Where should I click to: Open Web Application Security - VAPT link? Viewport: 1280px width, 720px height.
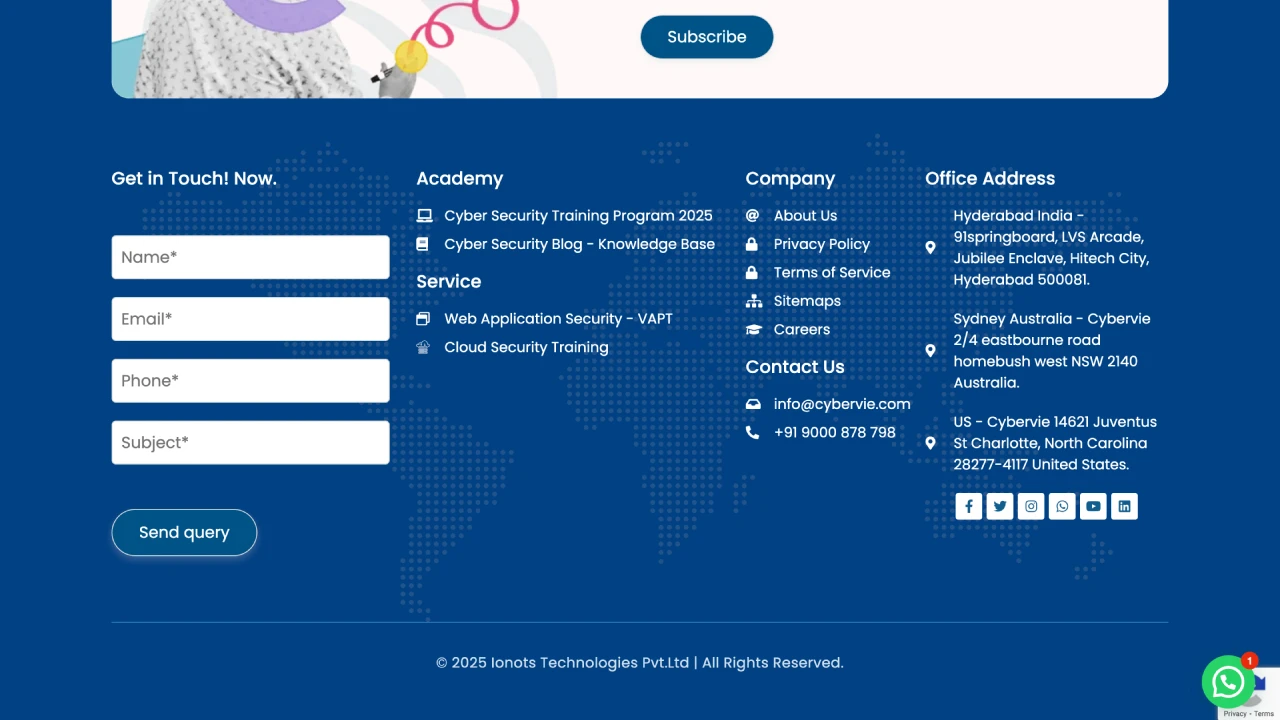(x=558, y=319)
